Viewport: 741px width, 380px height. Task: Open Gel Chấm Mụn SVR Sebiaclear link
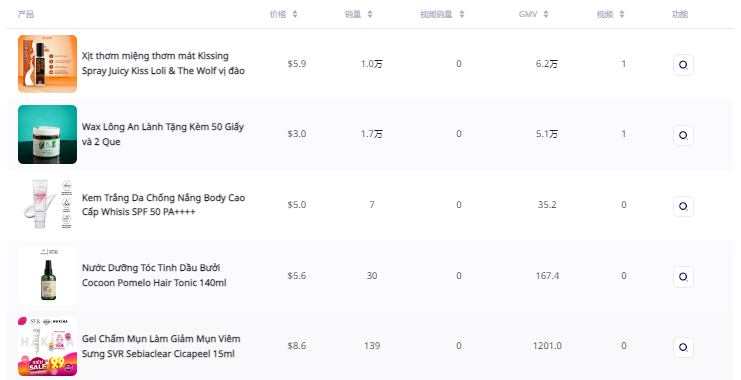[x=161, y=346]
